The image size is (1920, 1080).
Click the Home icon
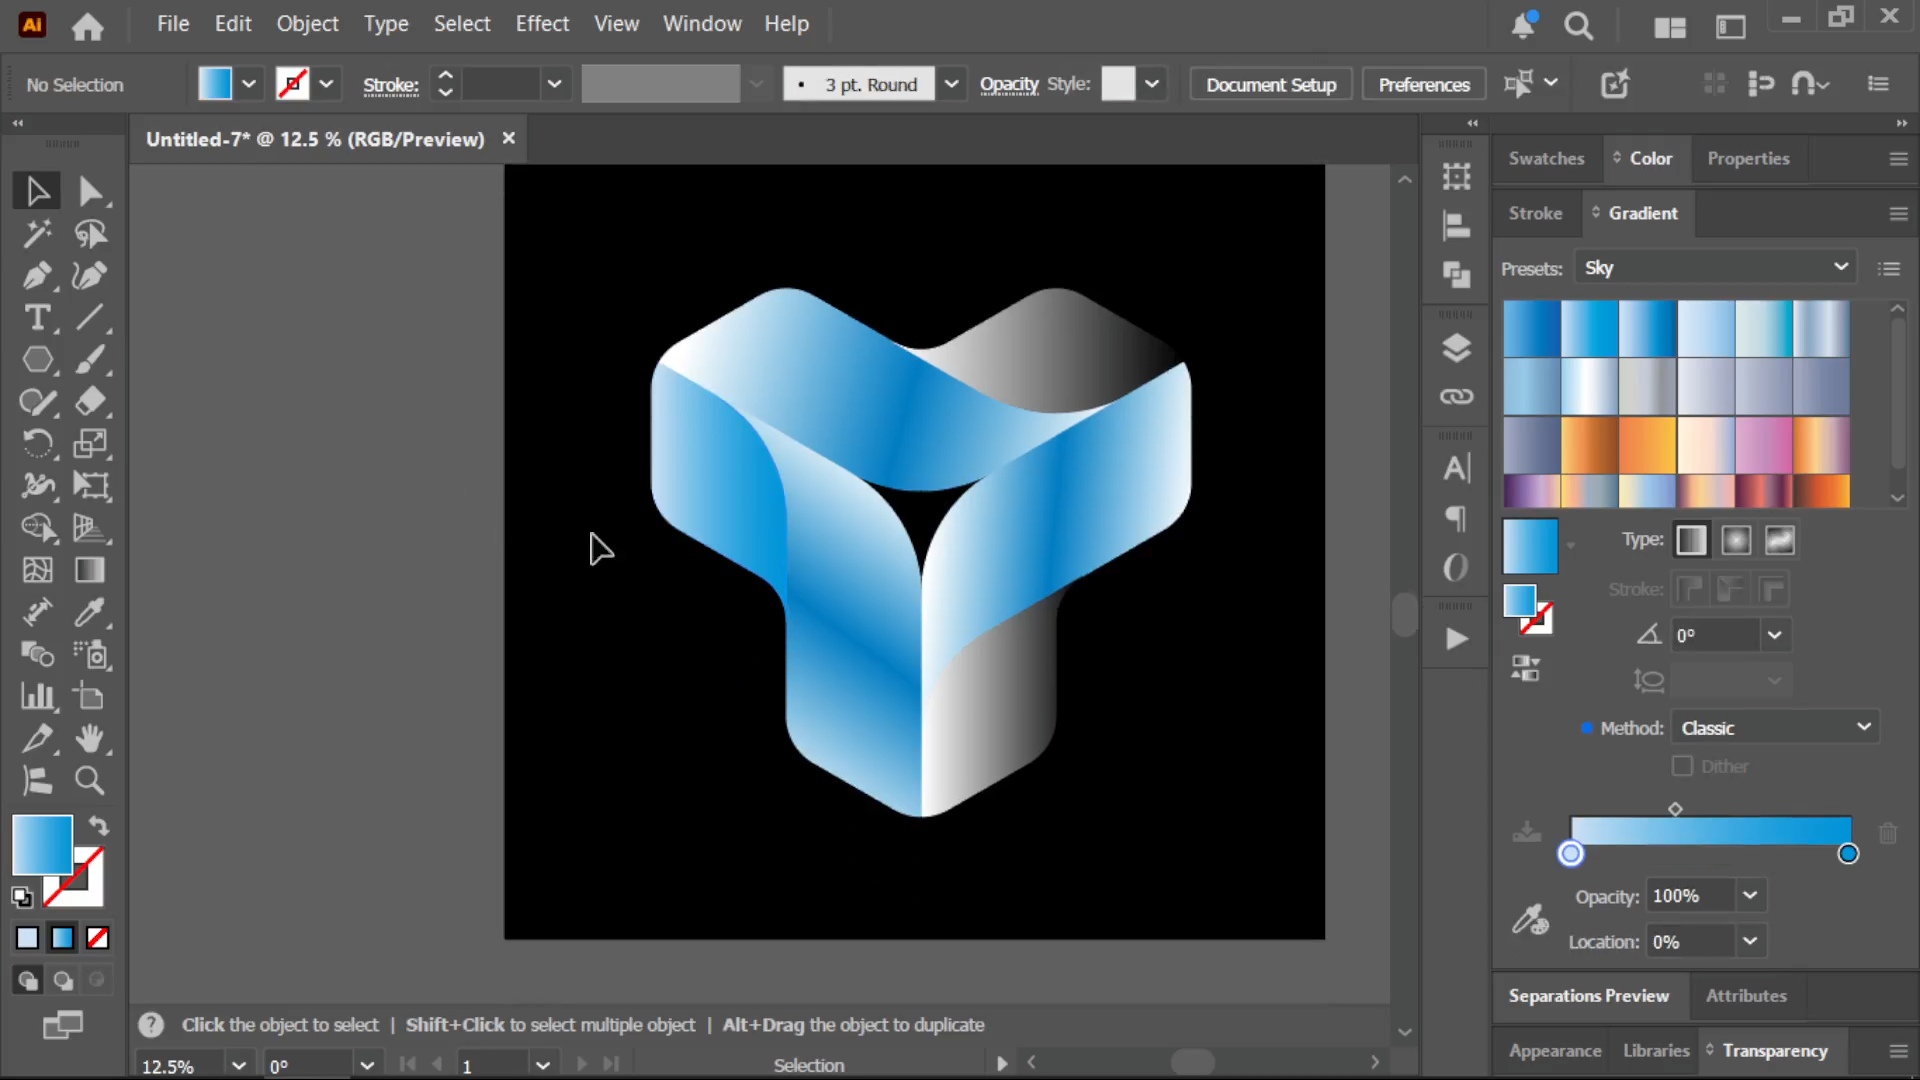coord(88,26)
